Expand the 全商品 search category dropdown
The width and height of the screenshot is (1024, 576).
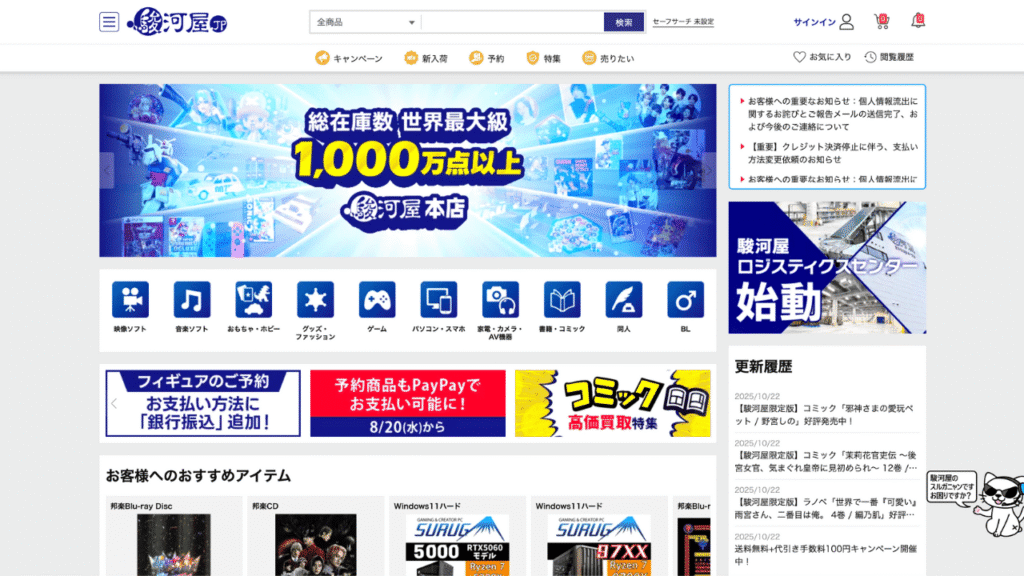(x=365, y=22)
